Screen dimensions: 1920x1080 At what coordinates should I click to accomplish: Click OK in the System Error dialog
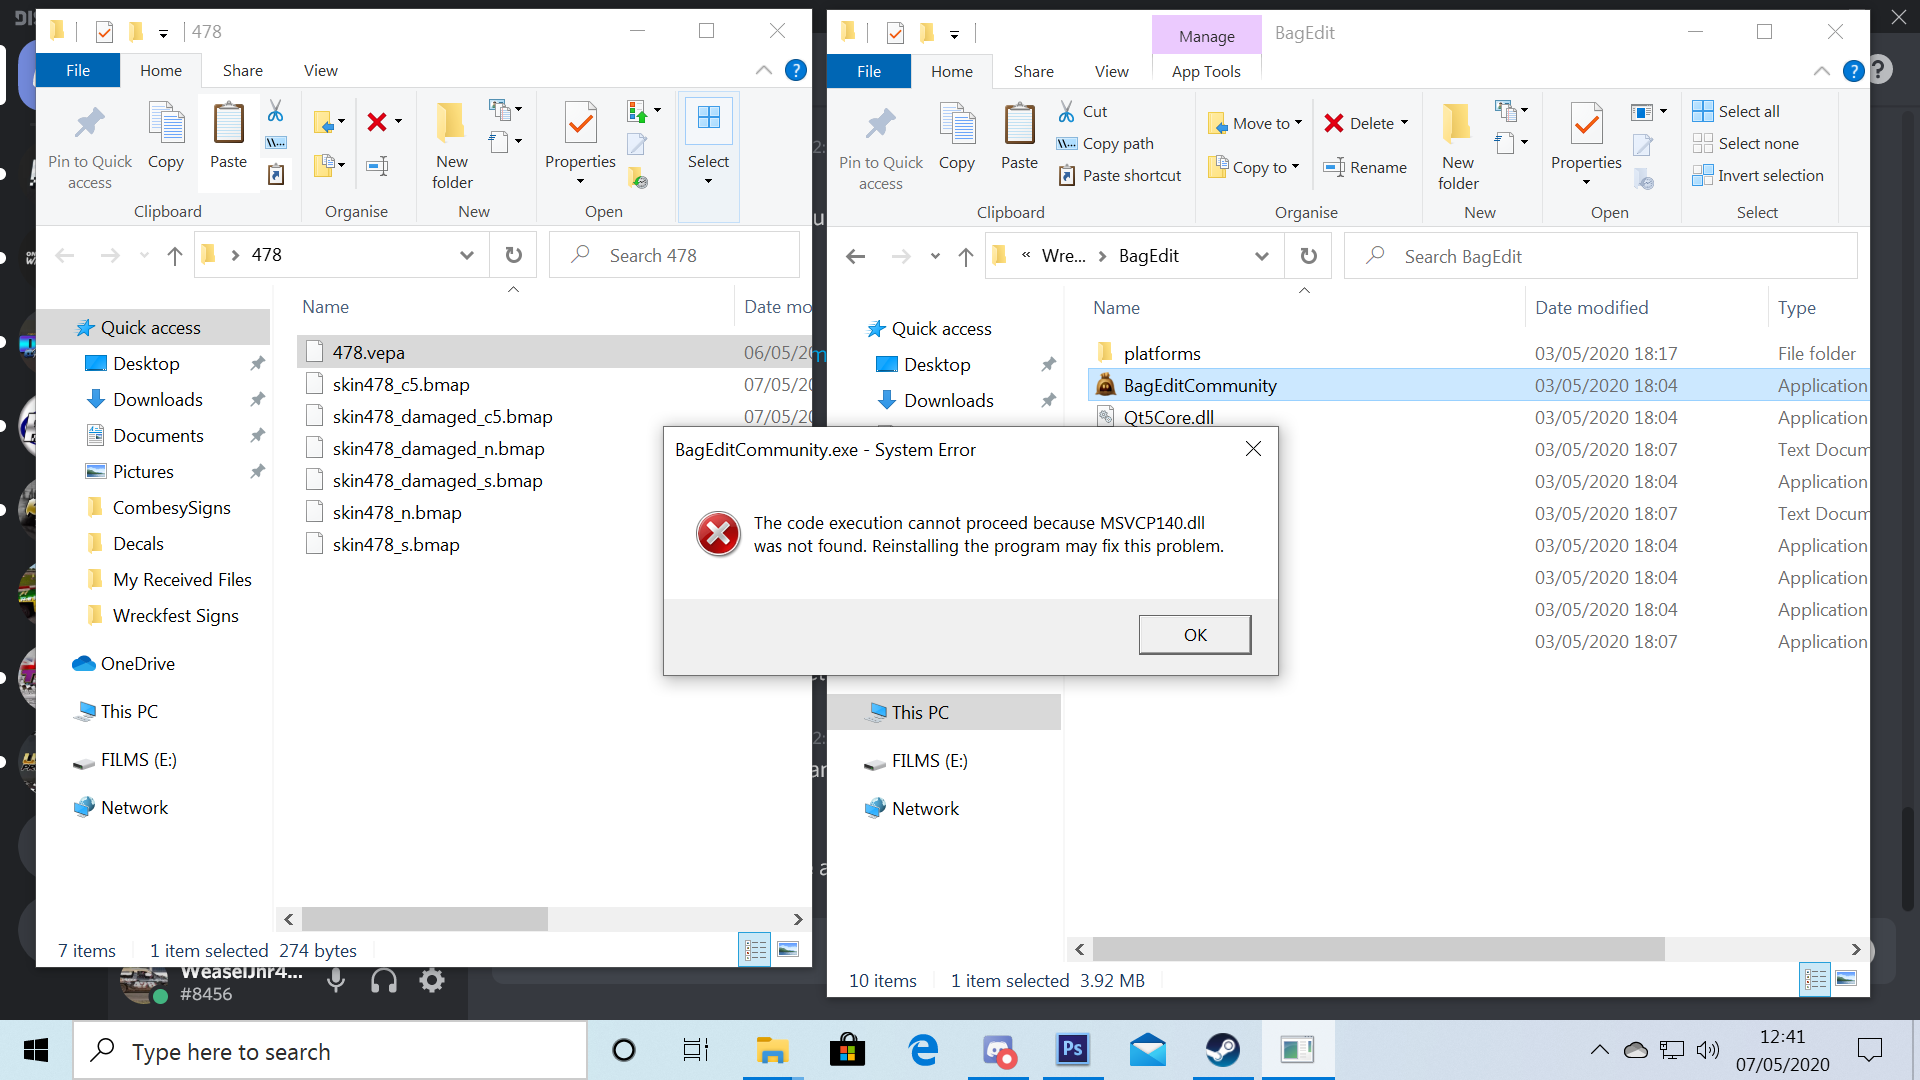pyautogui.click(x=1194, y=635)
